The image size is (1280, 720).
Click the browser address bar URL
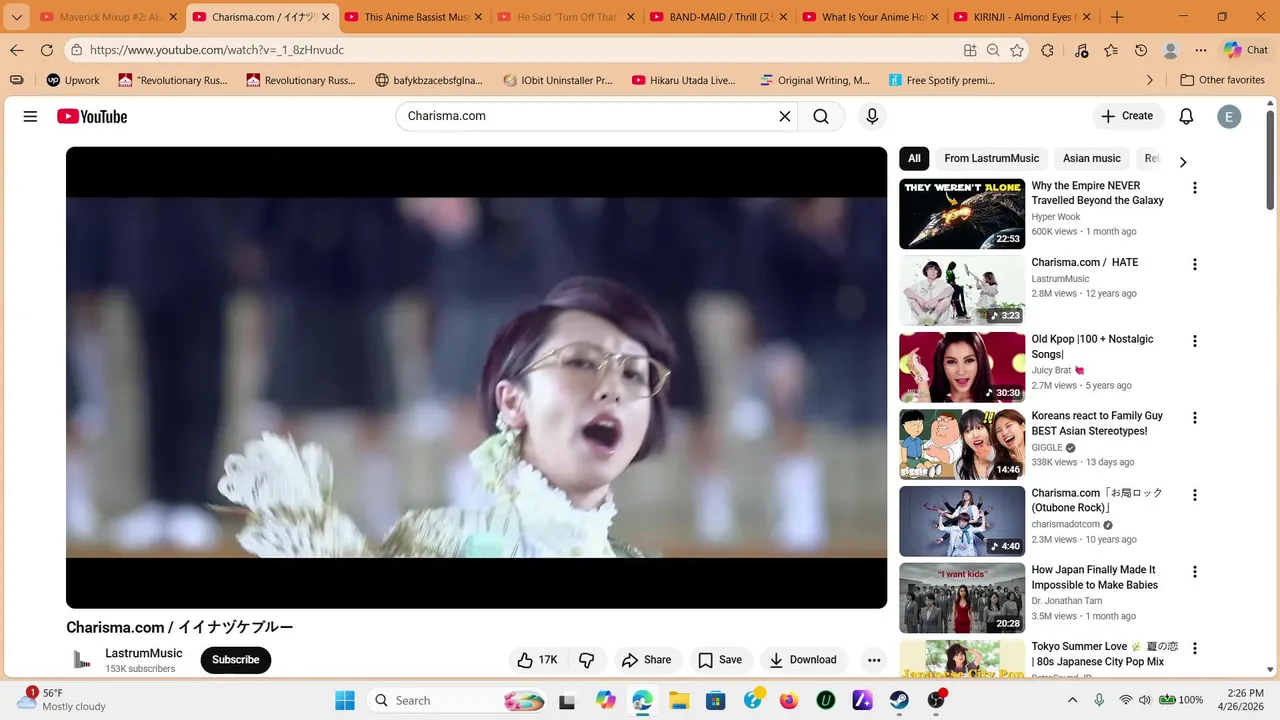coord(217,50)
